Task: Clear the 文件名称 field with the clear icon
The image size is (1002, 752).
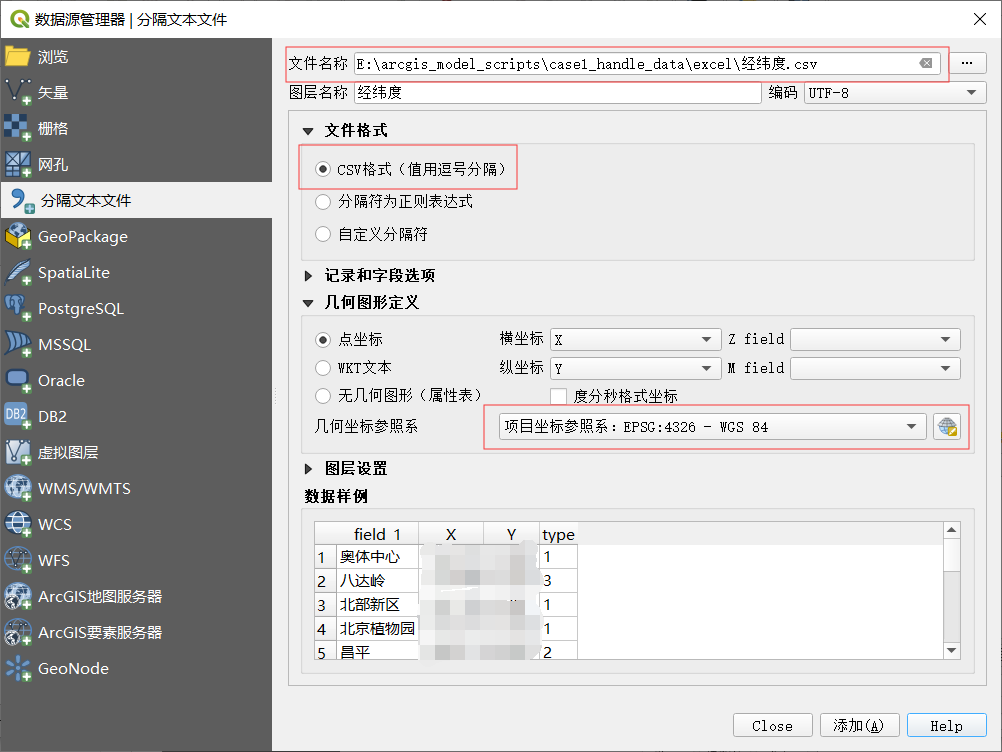Action: [x=926, y=62]
